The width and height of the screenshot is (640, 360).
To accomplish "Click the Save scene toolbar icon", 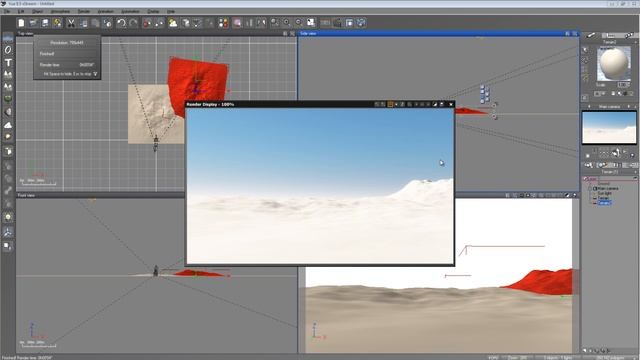I will [45, 23].
